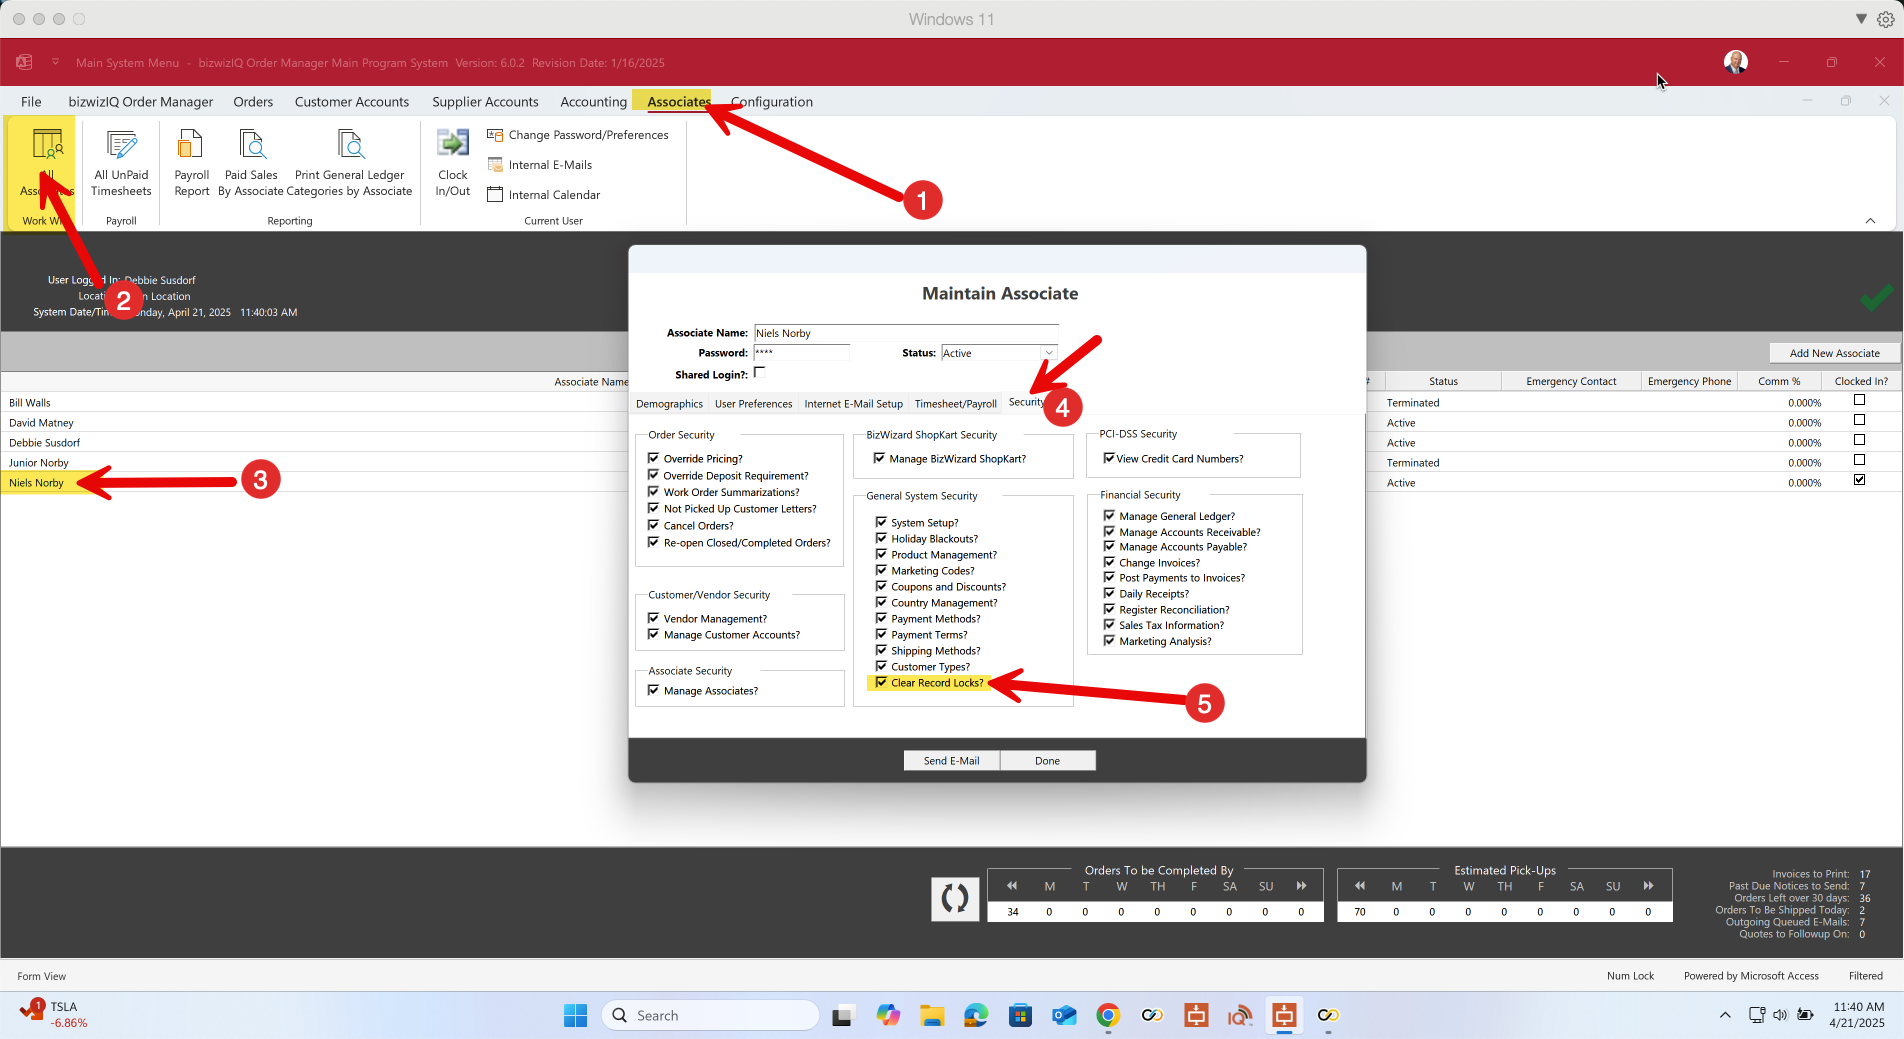The height and width of the screenshot is (1039, 1904).
Task: Toggle Vendor Management checkbox
Action: coord(653,618)
